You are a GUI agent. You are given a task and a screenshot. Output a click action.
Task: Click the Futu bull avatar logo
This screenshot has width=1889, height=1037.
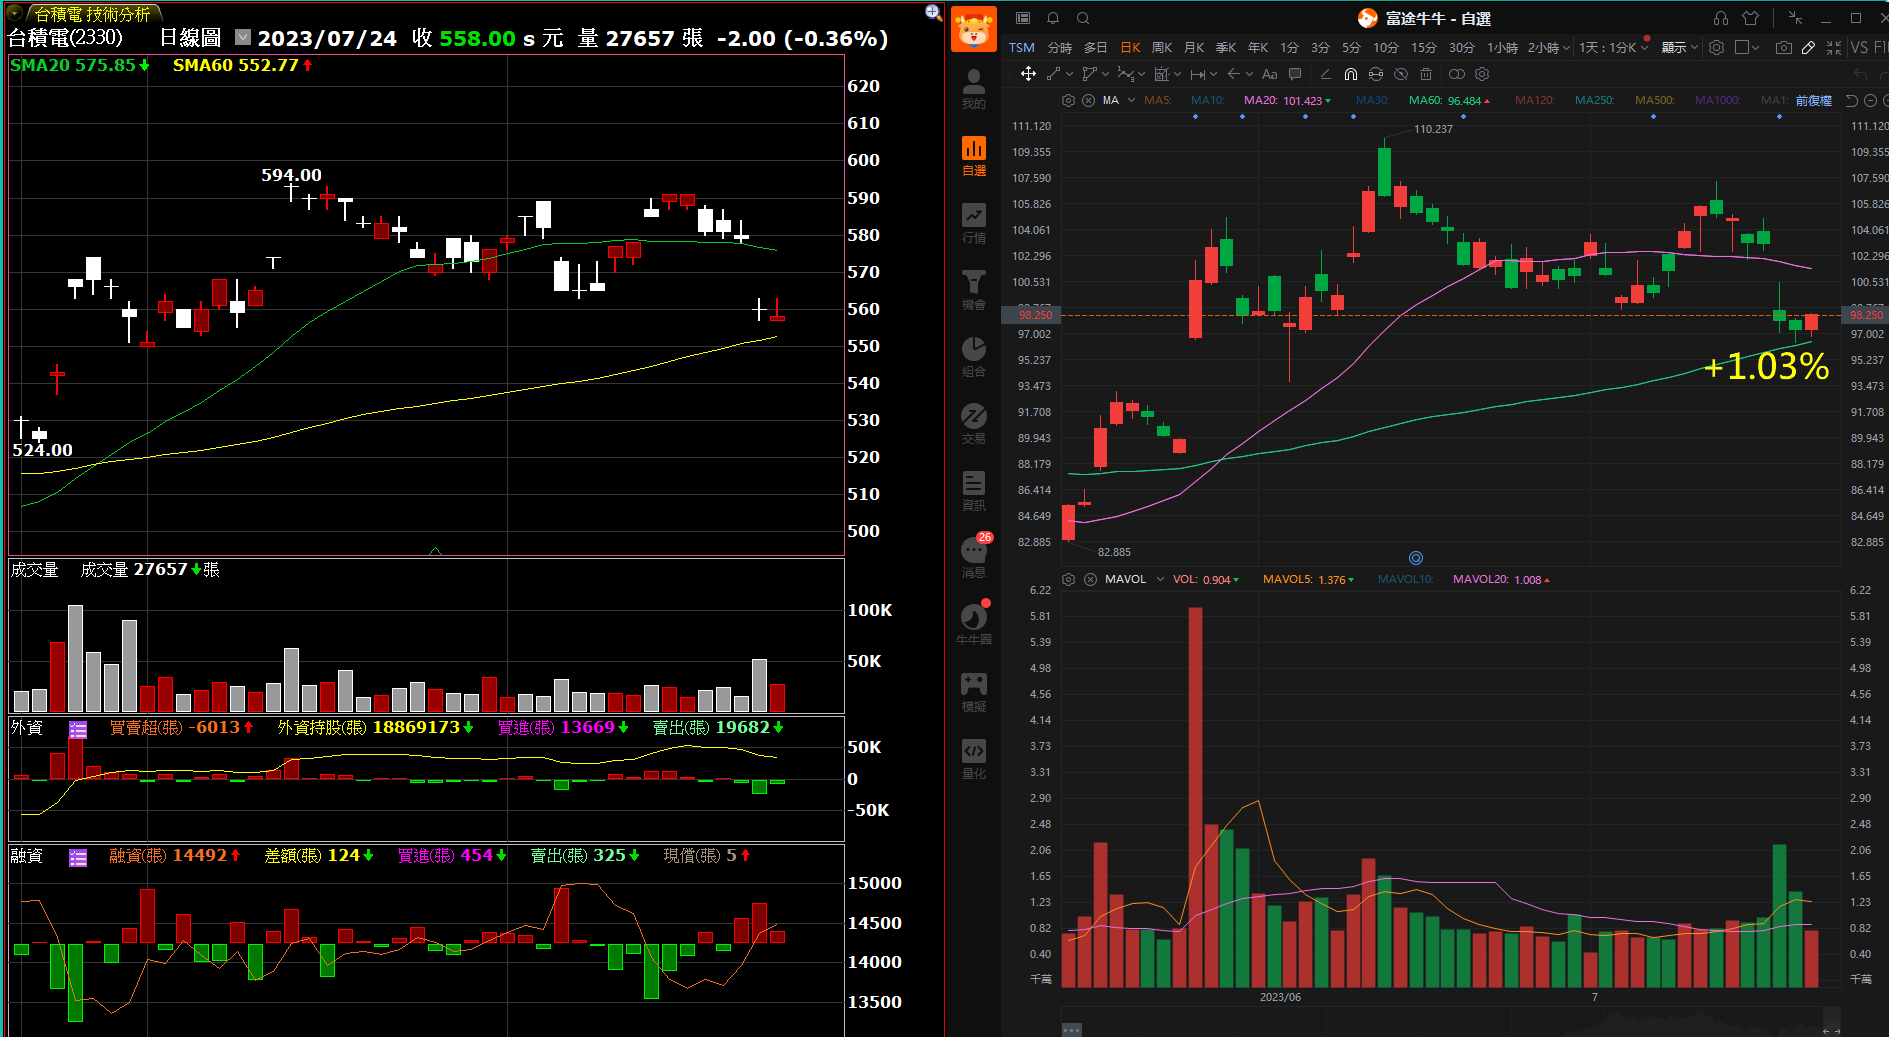(x=973, y=29)
